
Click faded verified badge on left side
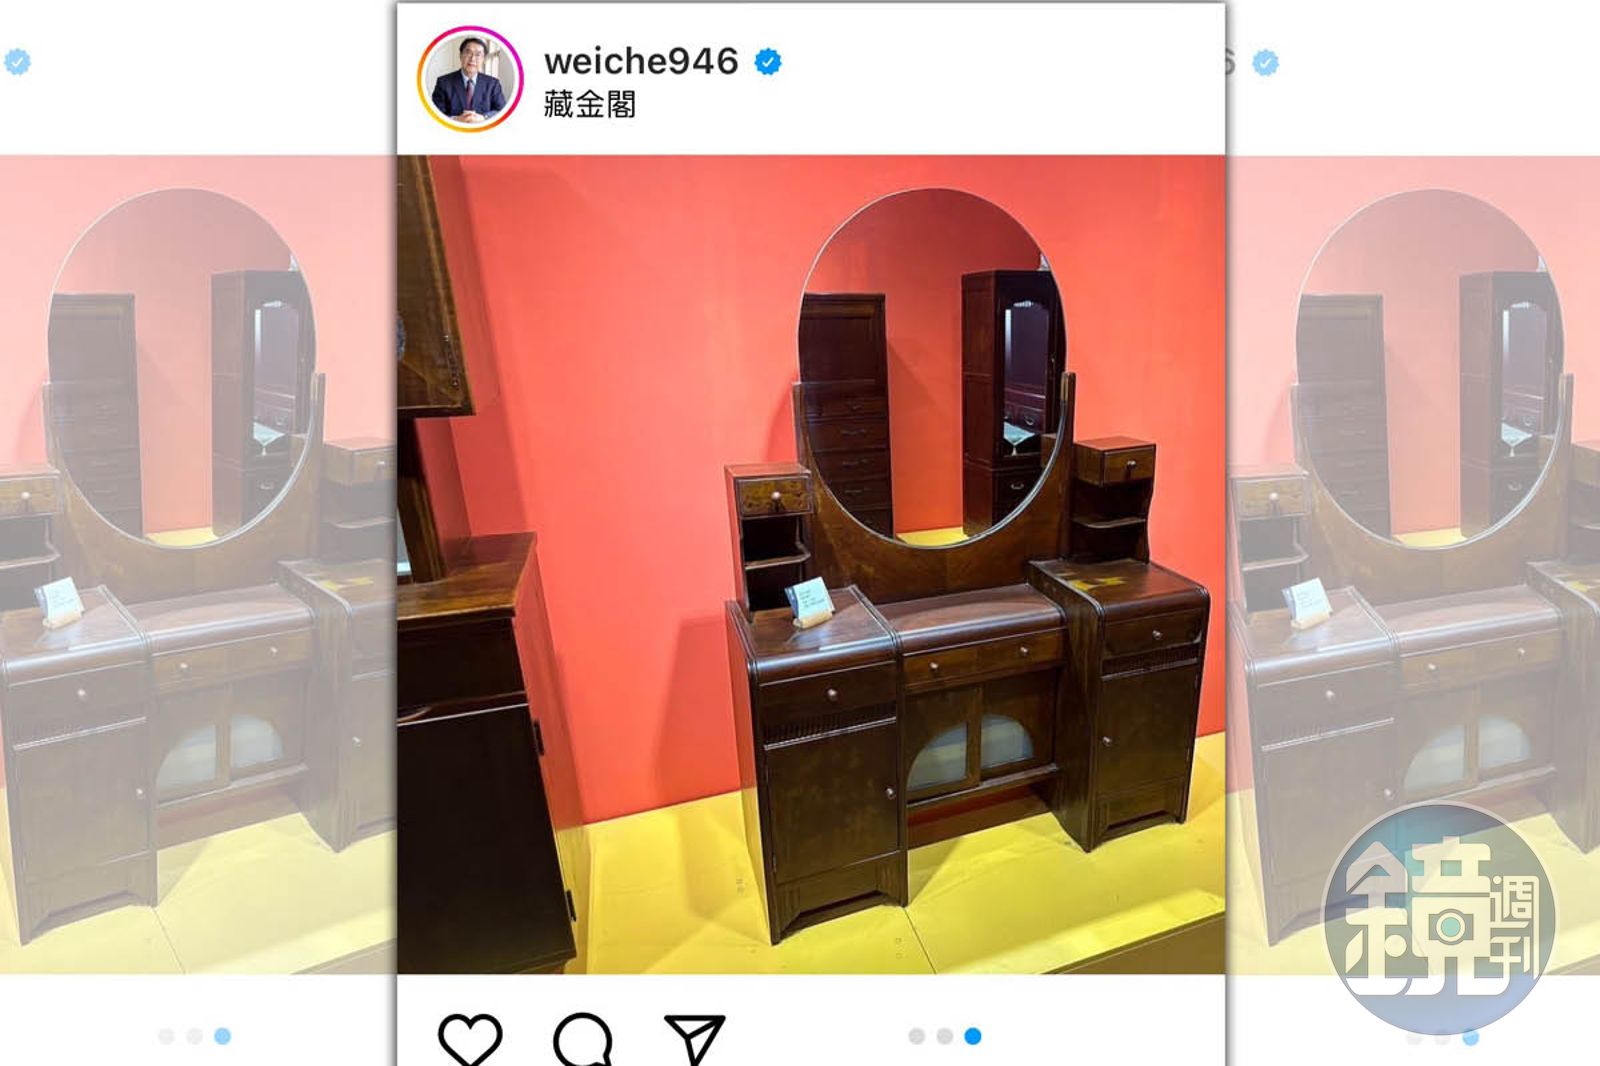(17, 62)
